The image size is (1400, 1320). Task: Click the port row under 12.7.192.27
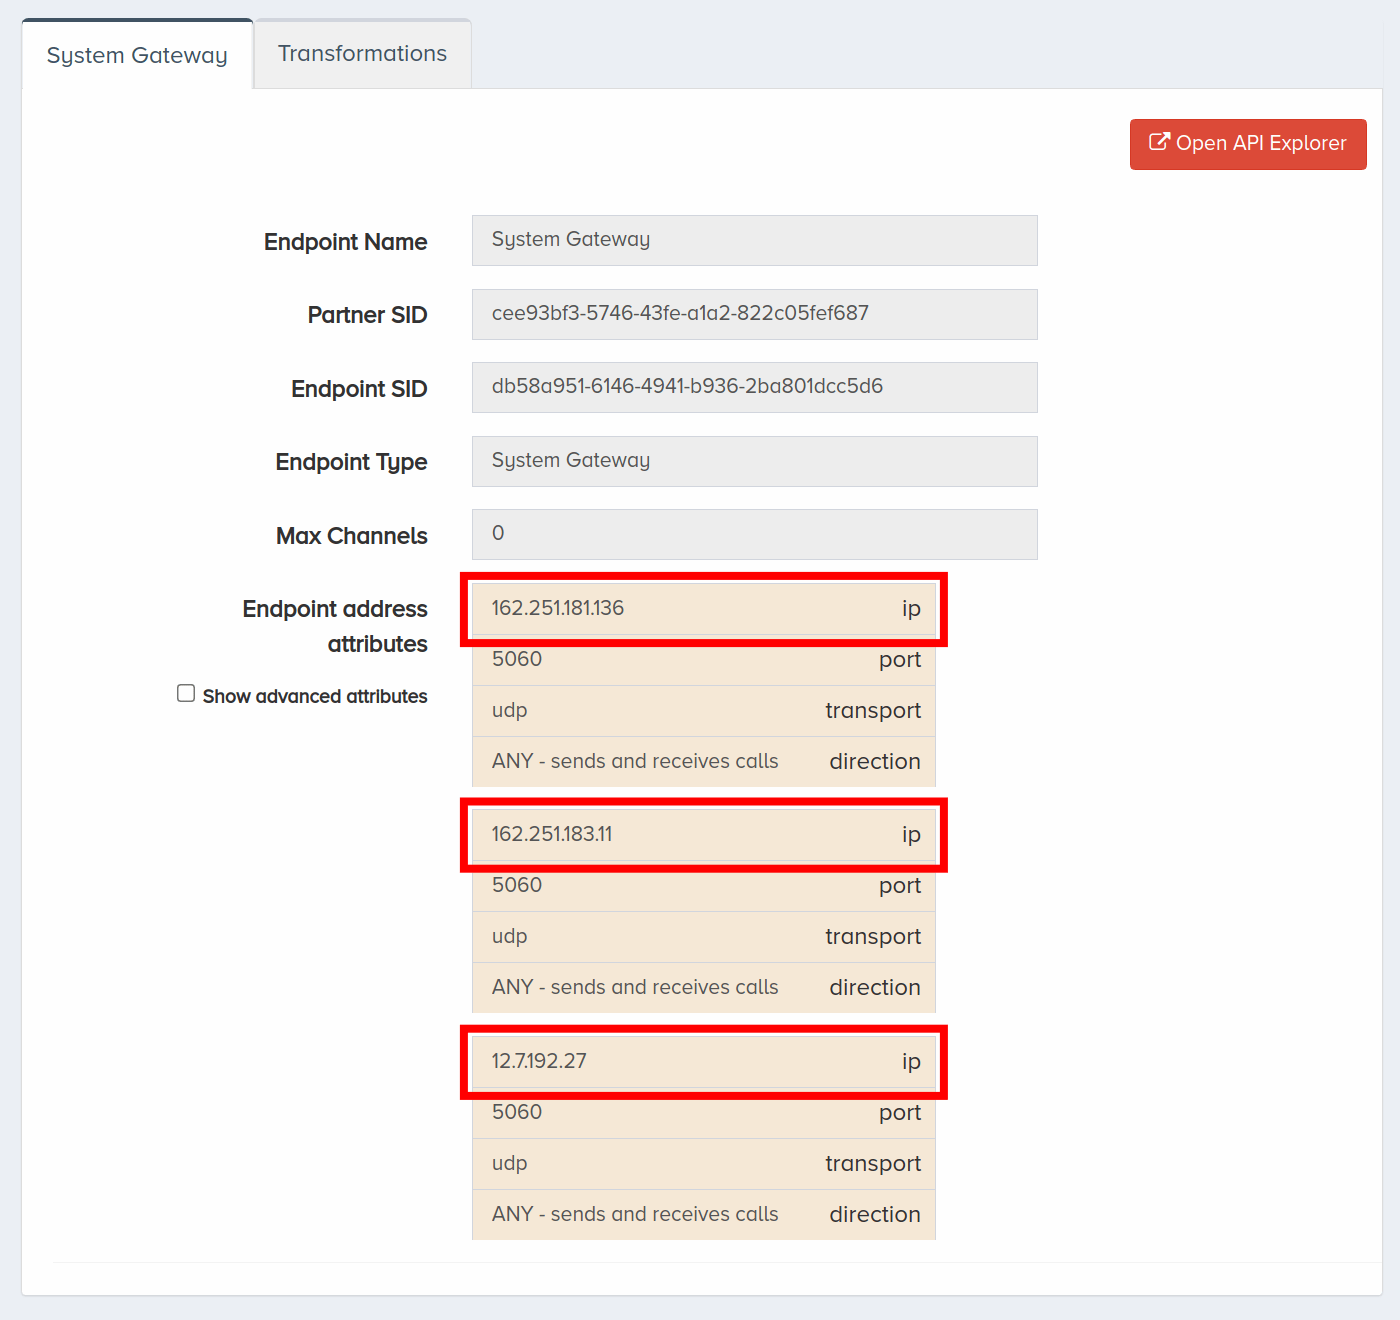704,1113
